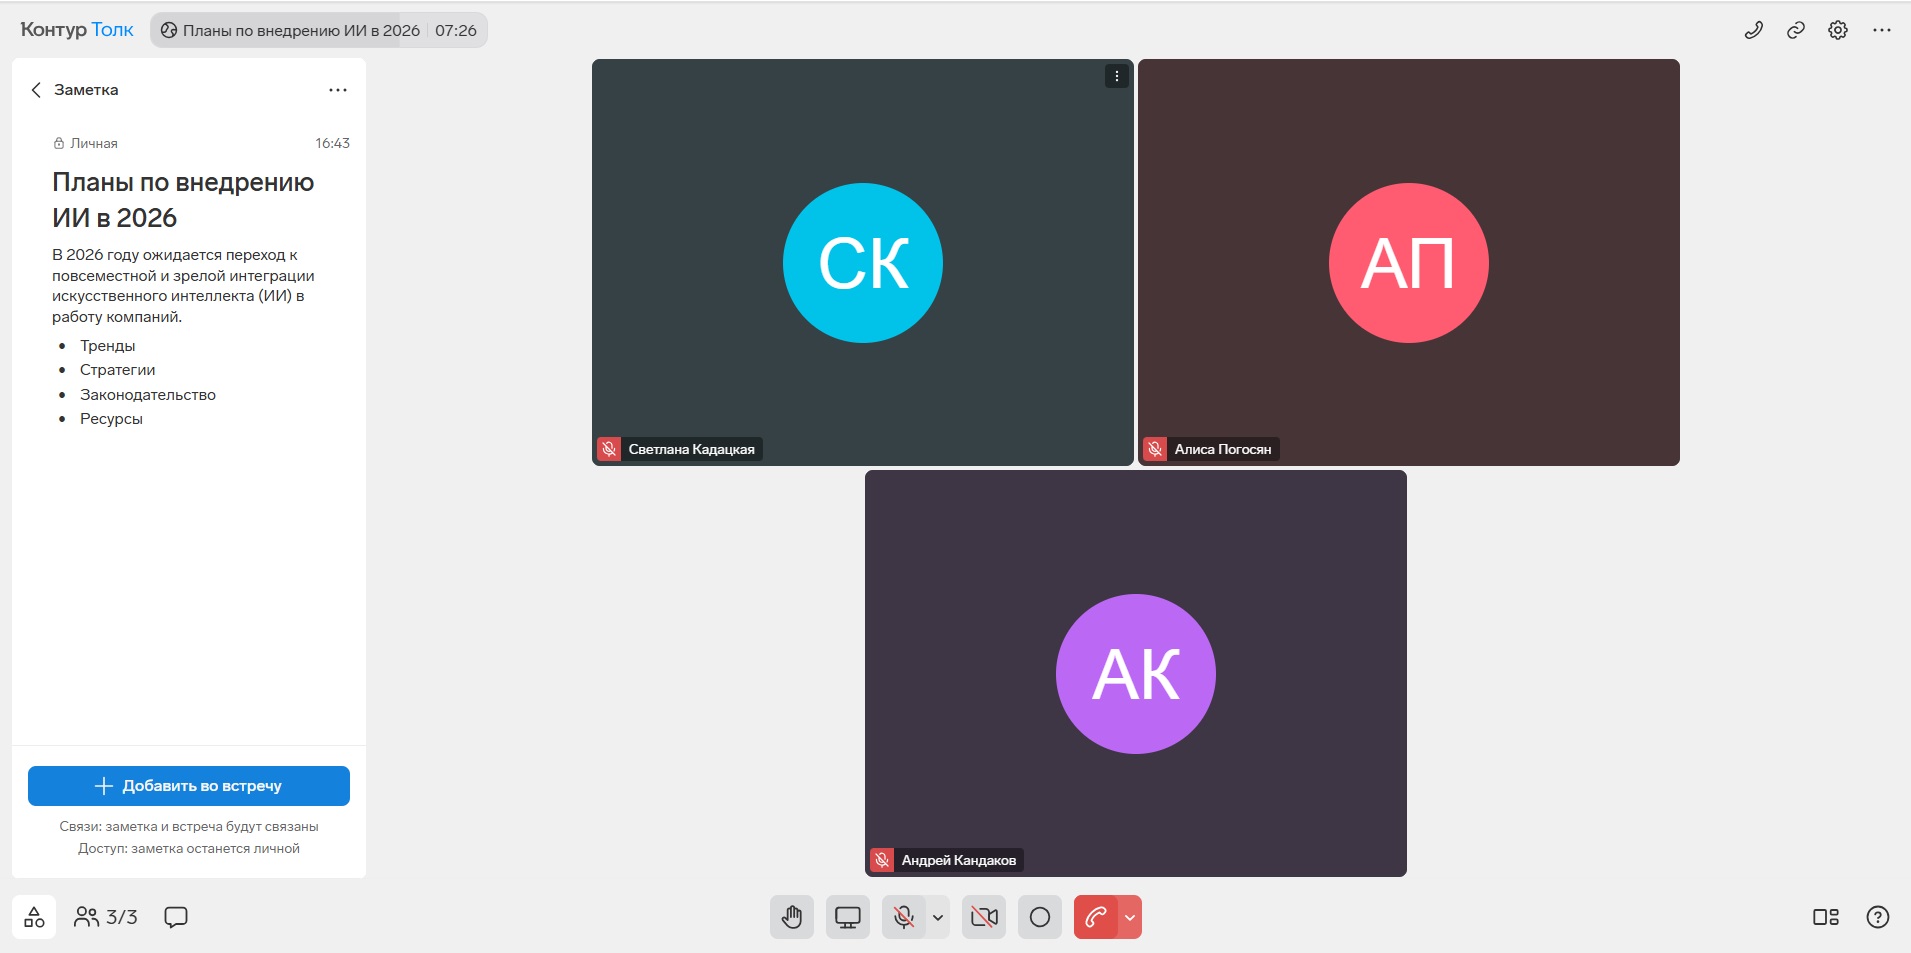
Task: Raise your hand in the meeting
Action: coord(791,917)
